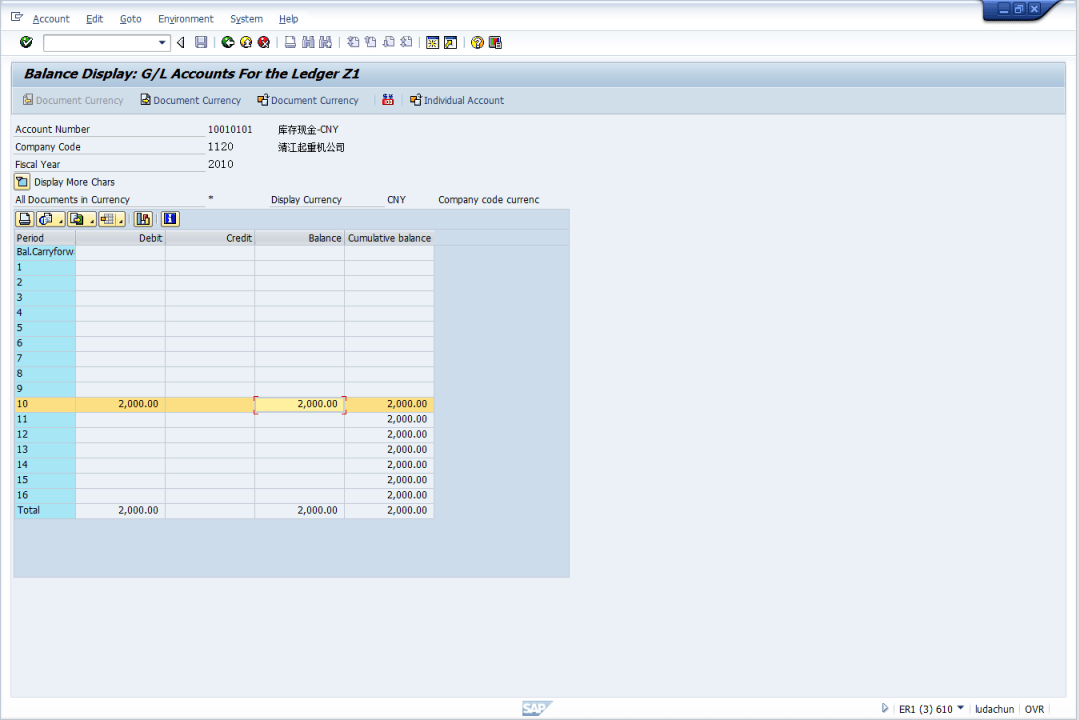Viewport: 1080px width, 720px height.
Task: Click the green Enter checkmark icon
Action: [x=26, y=42]
